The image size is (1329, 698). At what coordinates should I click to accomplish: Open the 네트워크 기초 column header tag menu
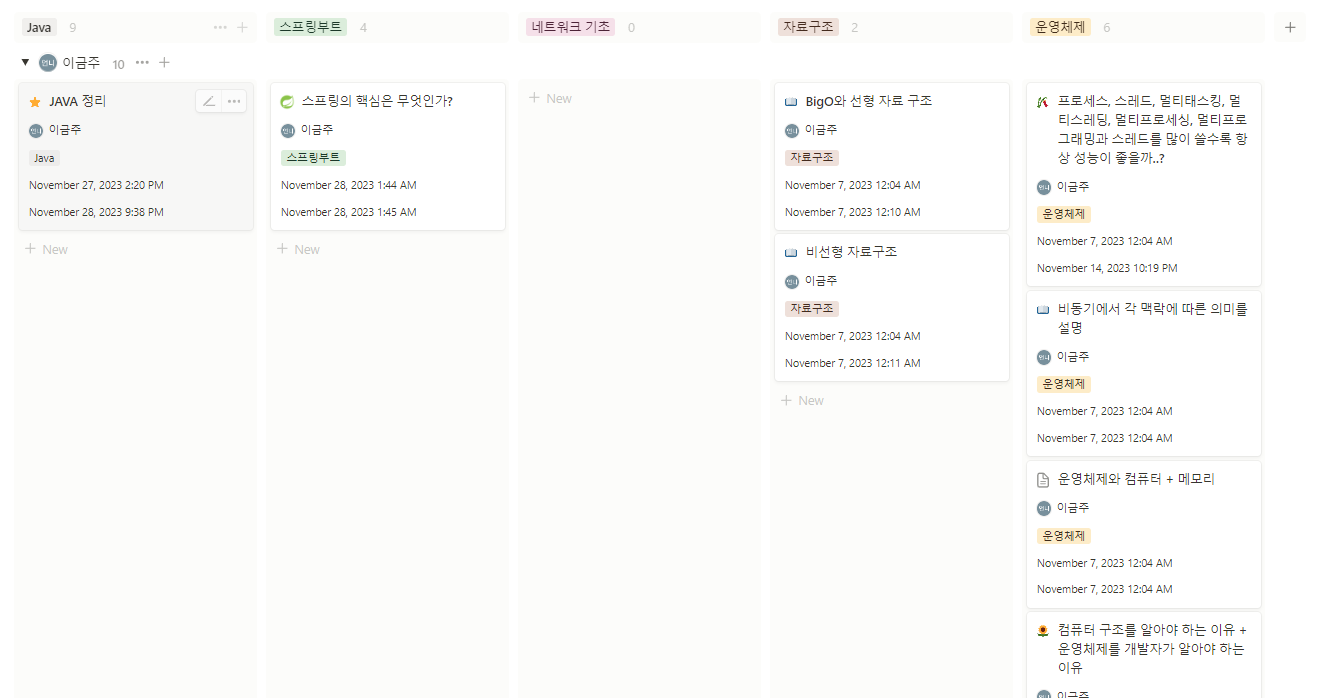pyautogui.click(x=570, y=27)
